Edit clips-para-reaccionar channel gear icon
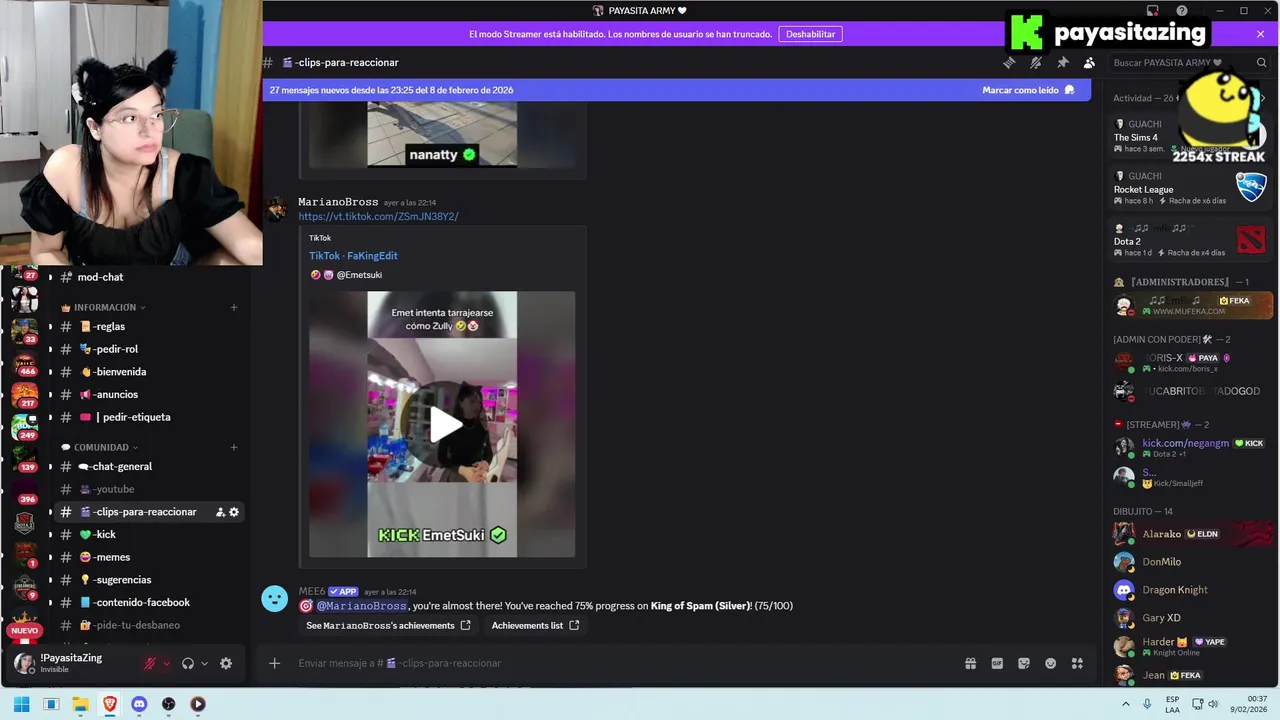This screenshot has height=720, width=1280. point(234,512)
